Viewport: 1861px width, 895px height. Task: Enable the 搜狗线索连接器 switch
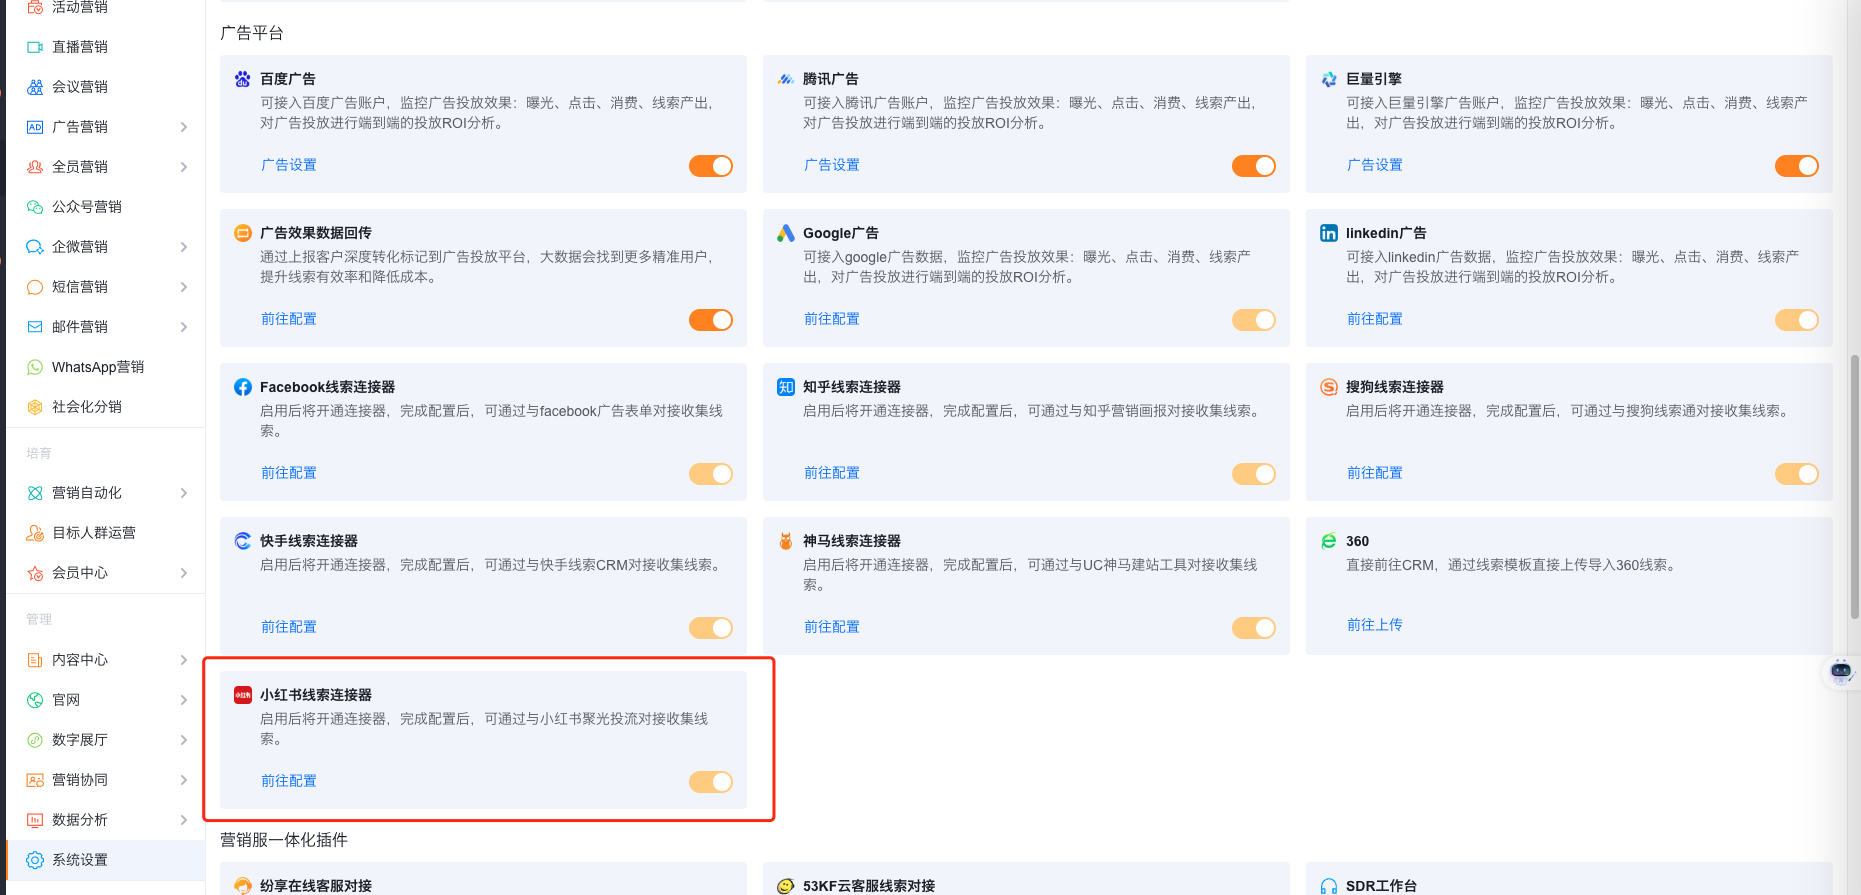coord(1797,474)
